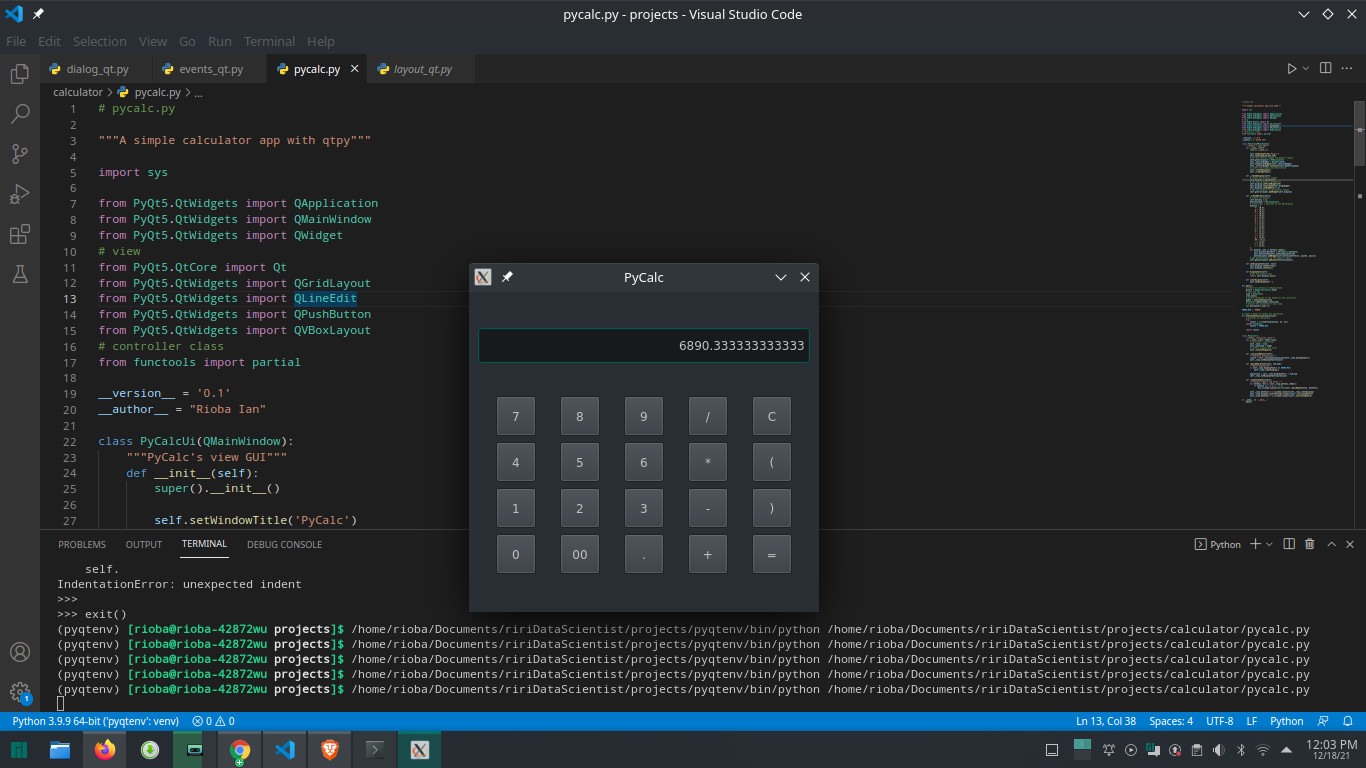
Task: Open the Source Control view
Action: 19,154
